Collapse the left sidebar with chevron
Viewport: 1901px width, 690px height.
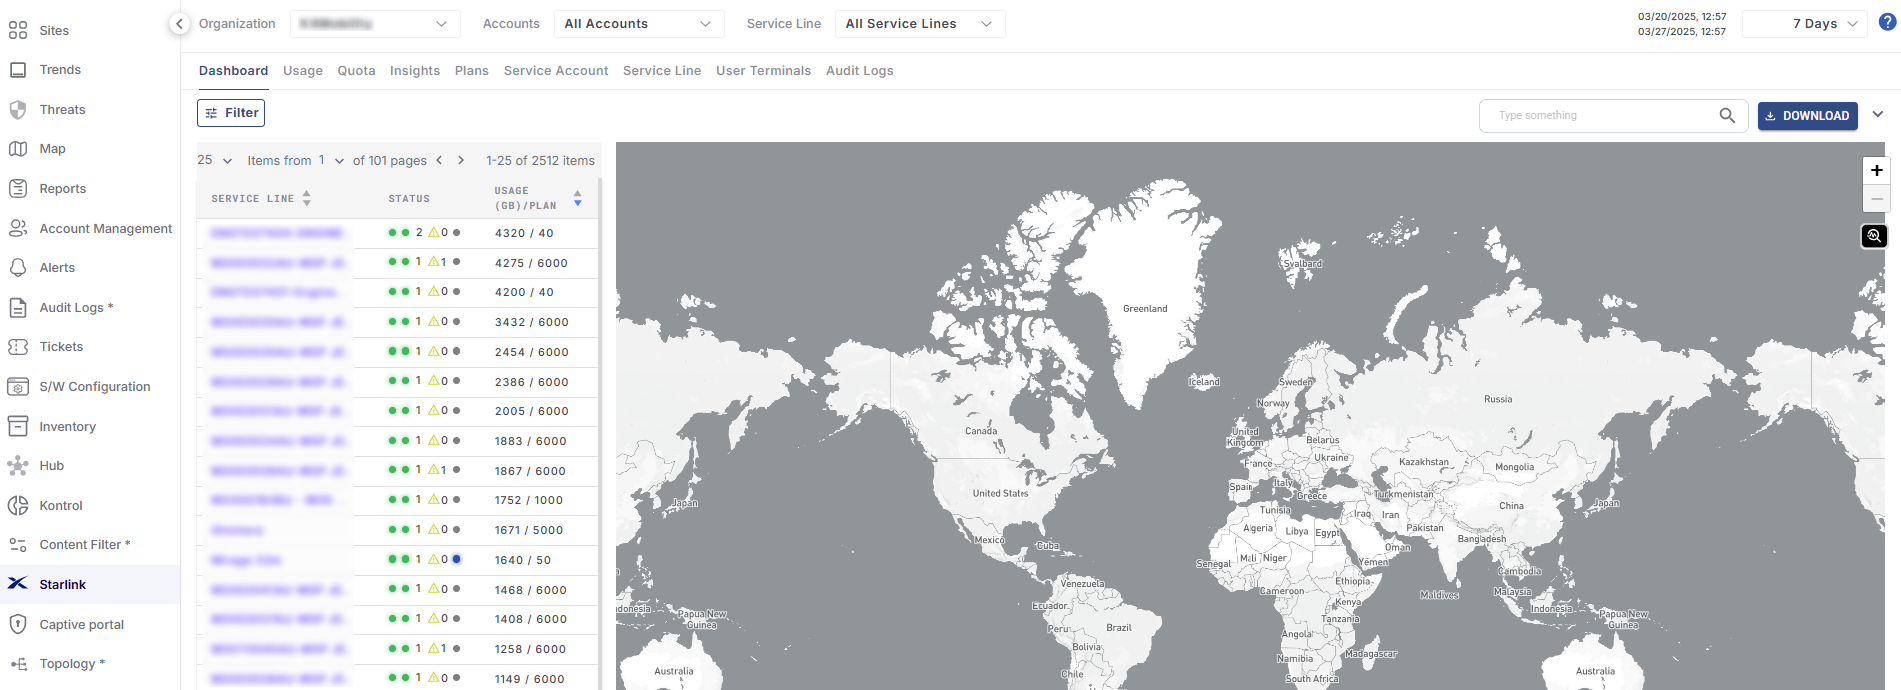coord(179,24)
